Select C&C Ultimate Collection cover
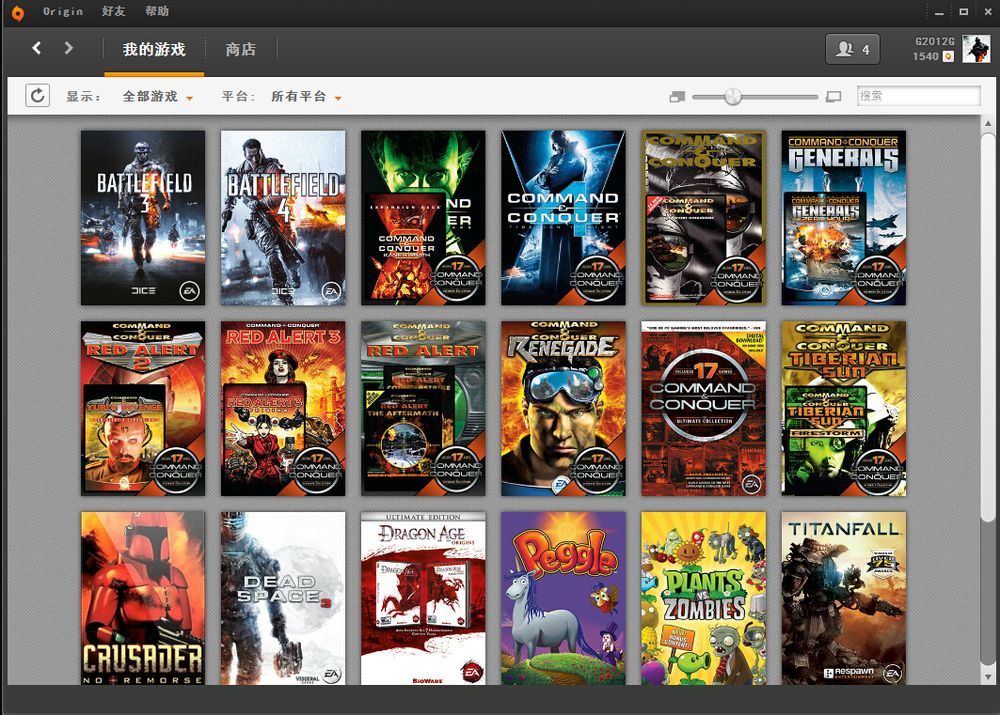The height and width of the screenshot is (715, 1000). pos(703,408)
